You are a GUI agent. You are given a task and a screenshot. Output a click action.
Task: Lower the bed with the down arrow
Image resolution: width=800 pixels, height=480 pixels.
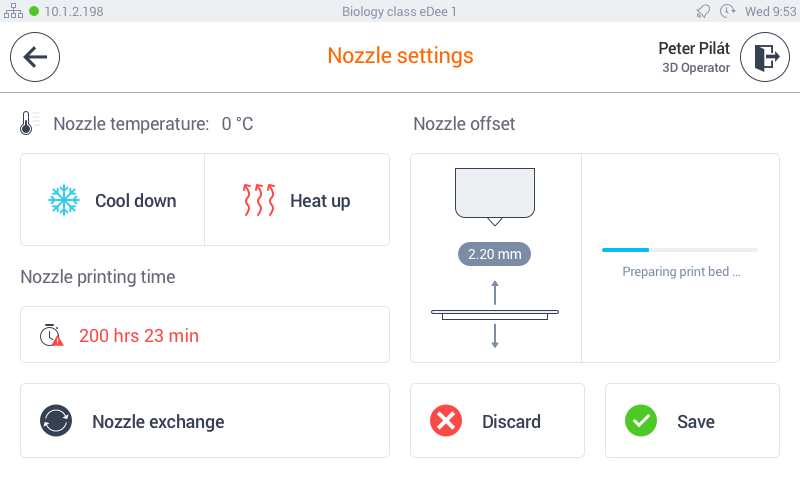tap(495, 336)
